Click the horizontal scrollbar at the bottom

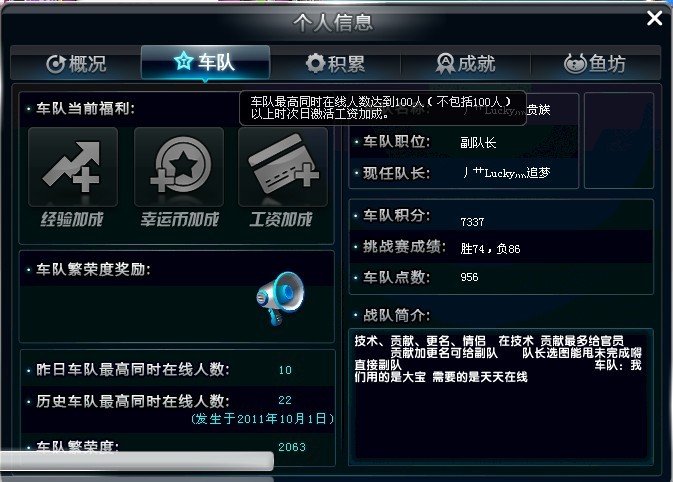coord(136,461)
